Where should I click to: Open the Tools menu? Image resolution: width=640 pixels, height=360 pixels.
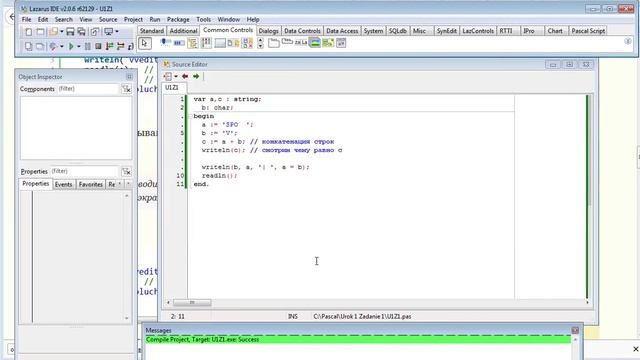[203, 19]
